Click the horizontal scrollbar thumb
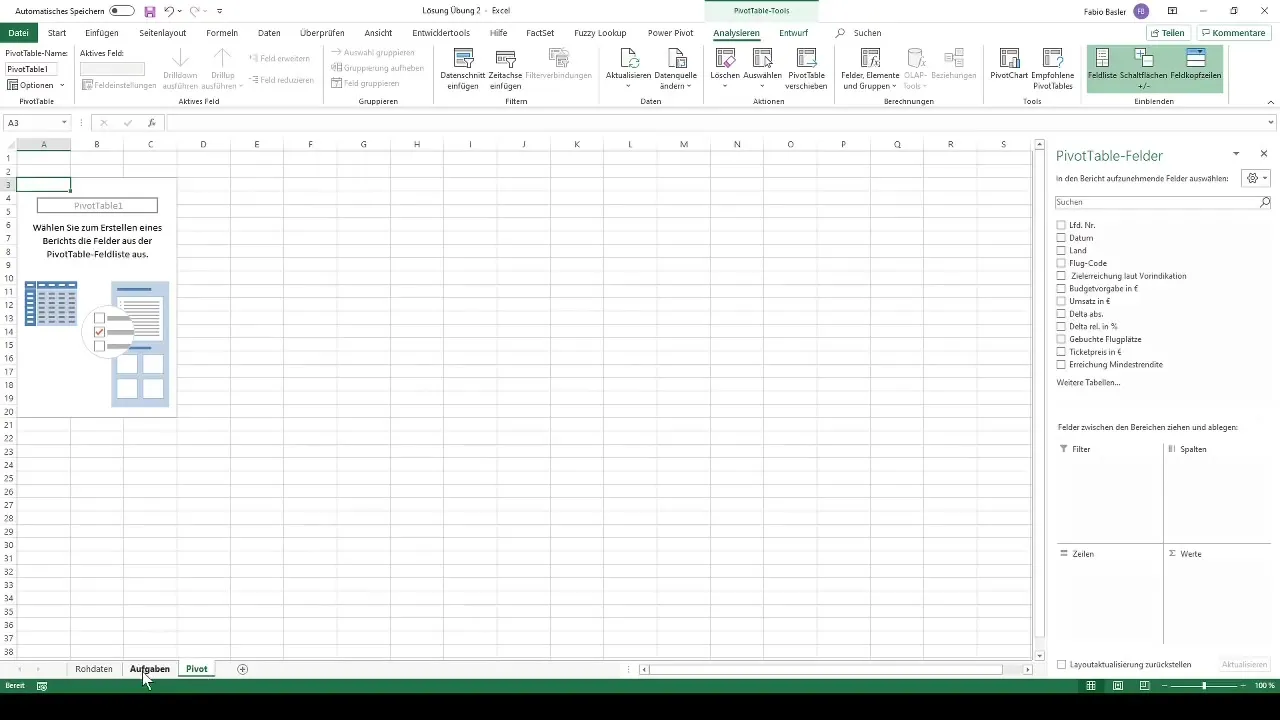 click(x=826, y=670)
